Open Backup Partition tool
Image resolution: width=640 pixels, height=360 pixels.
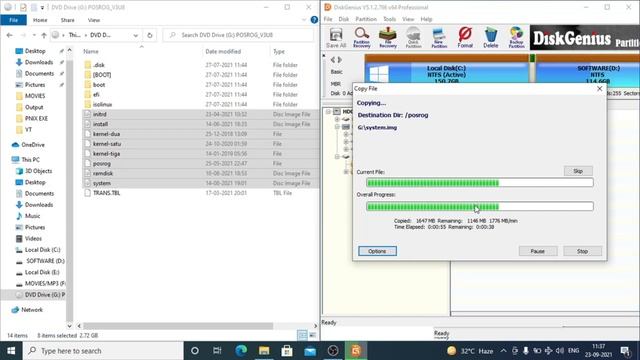[516, 38]
